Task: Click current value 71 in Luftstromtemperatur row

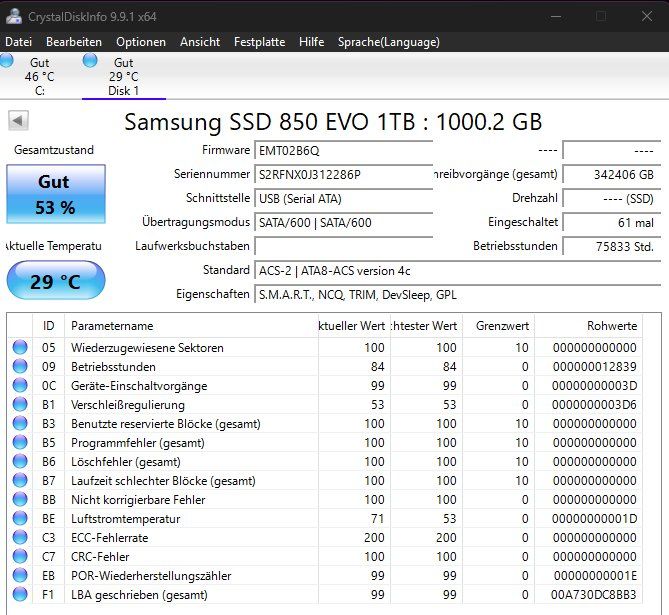Action: click(x=378, y=519)
